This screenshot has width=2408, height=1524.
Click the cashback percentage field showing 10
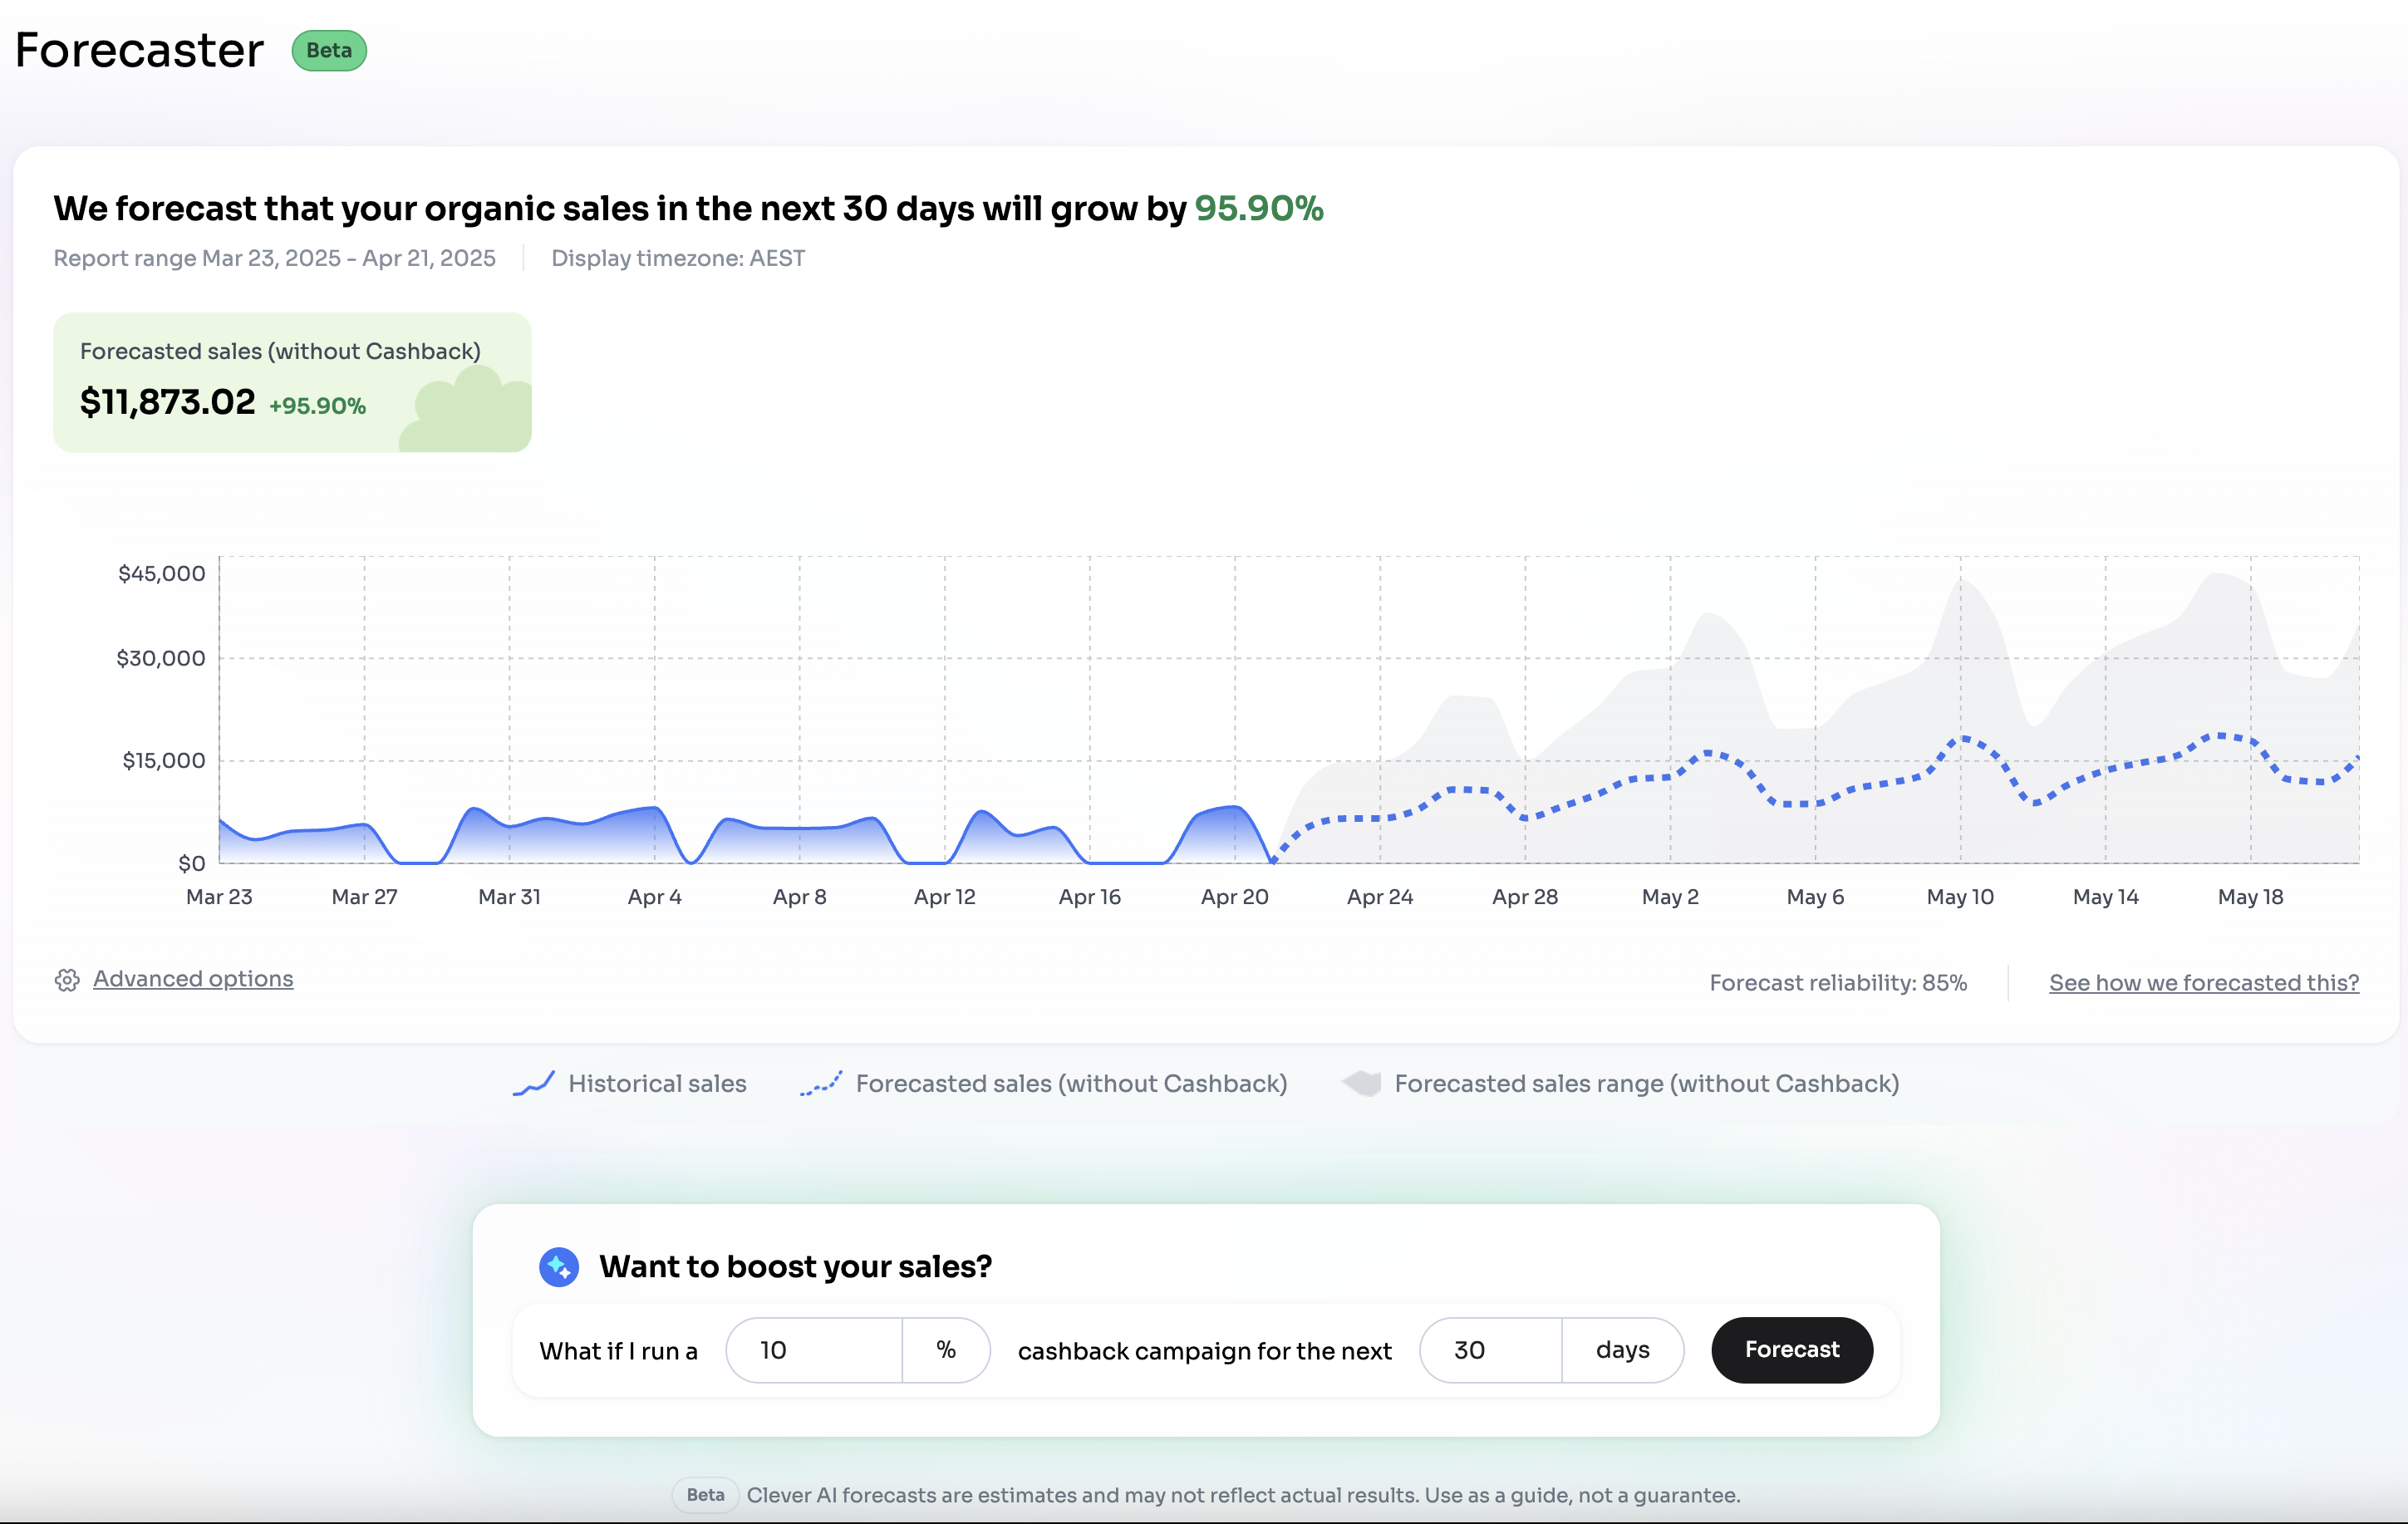(x=814, y=1350)
